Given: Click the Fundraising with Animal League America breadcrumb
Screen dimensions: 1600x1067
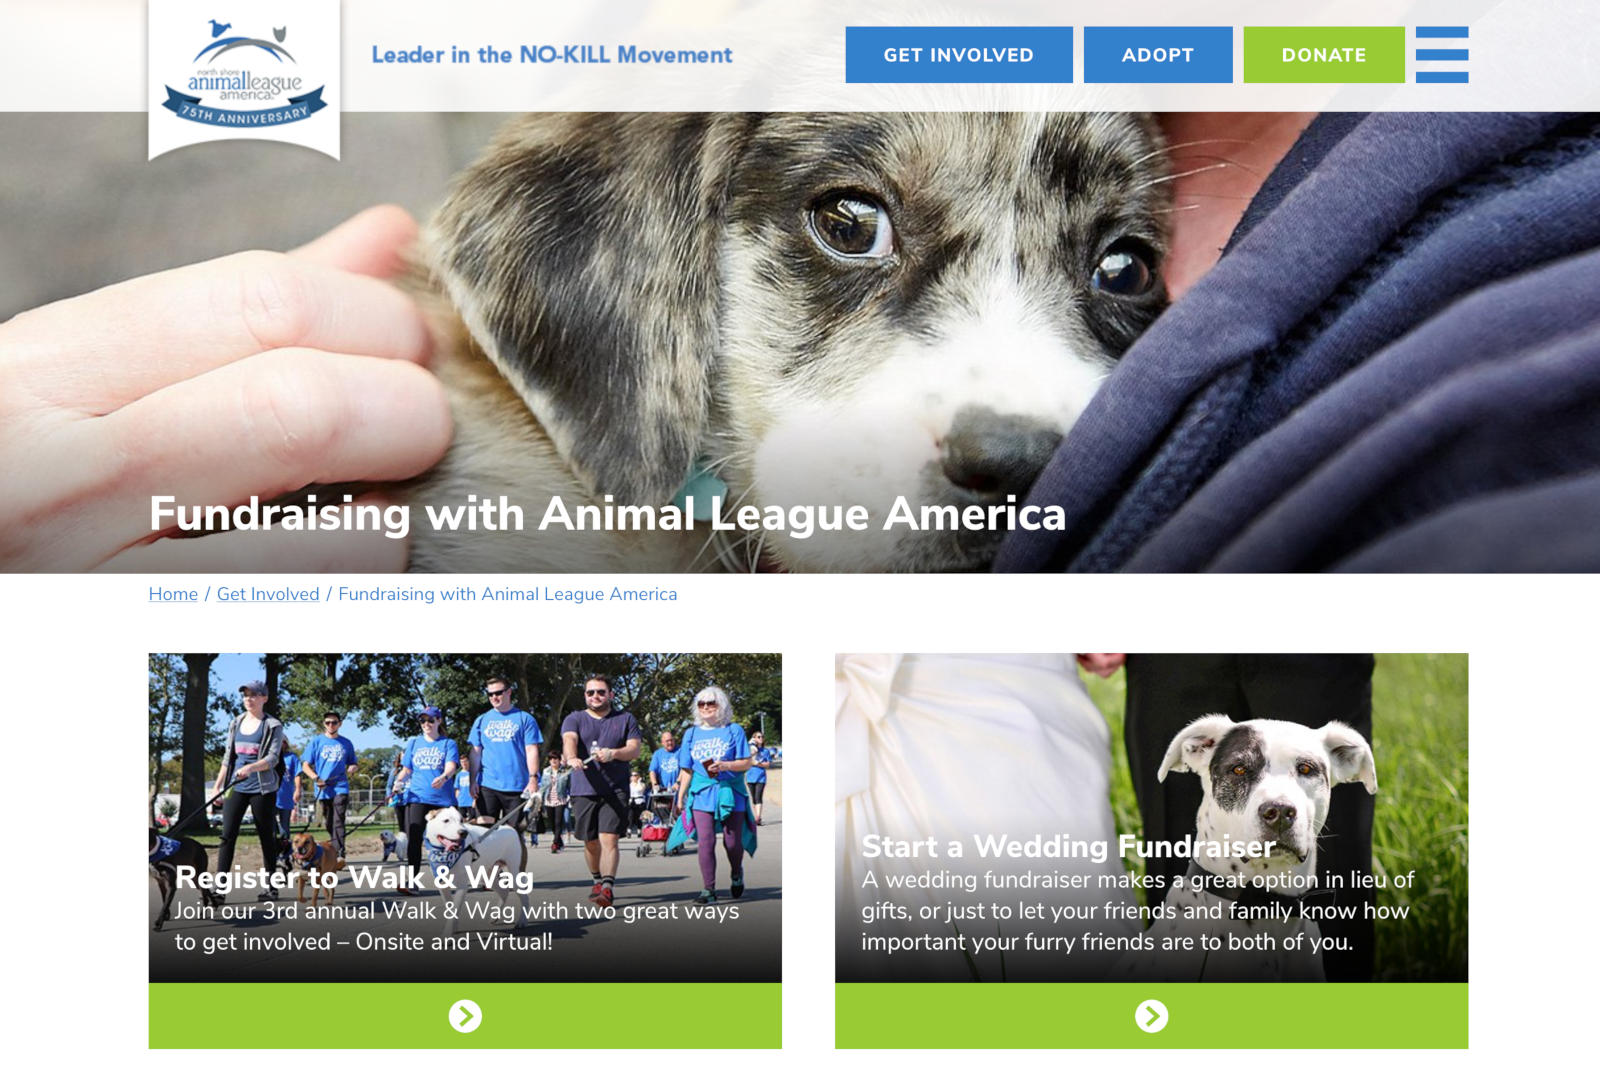Looking at the screenshot, I should coord(507,594).
